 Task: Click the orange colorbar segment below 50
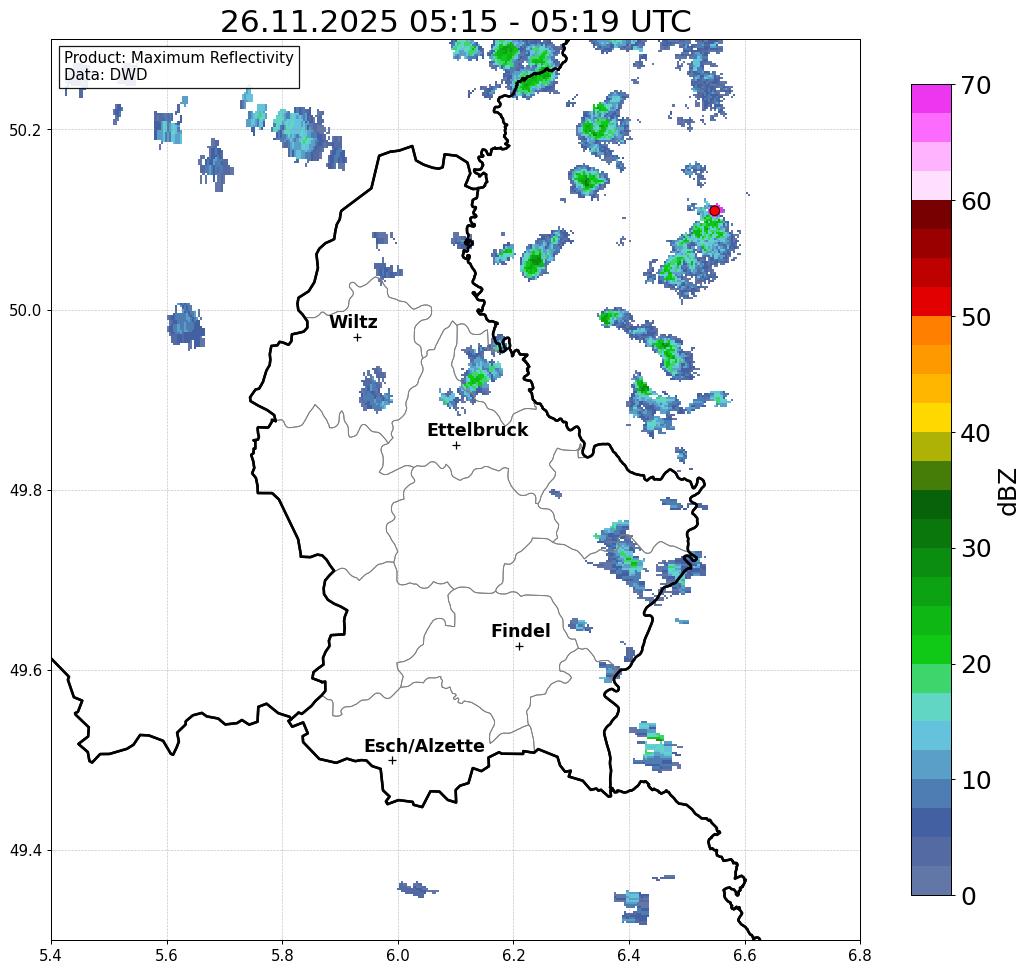click(931, 331)
